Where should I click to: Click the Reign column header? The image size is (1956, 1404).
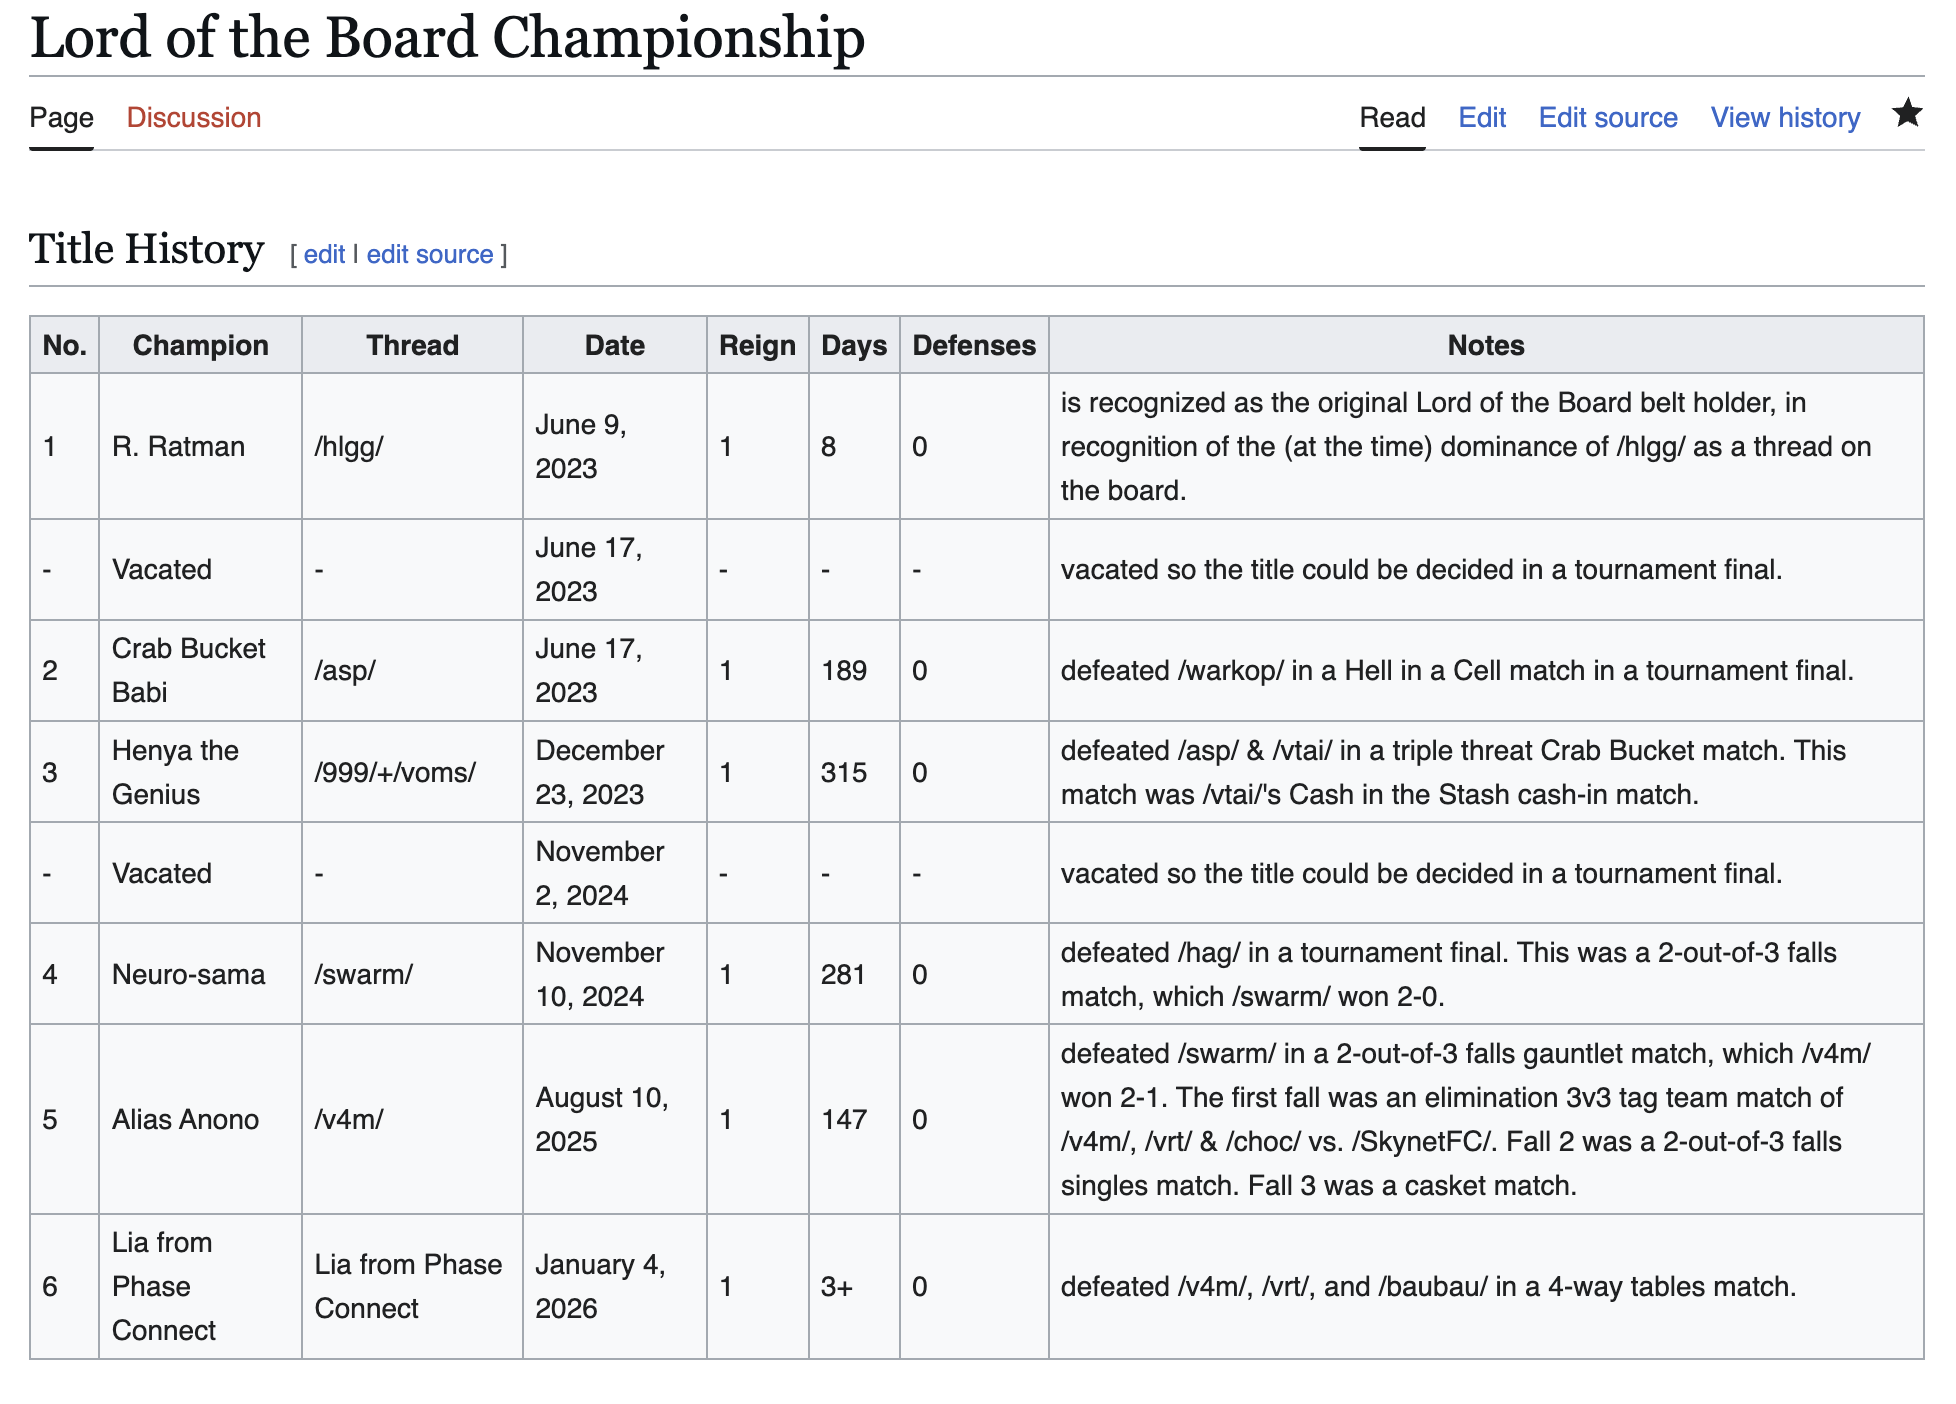point(757,346)
